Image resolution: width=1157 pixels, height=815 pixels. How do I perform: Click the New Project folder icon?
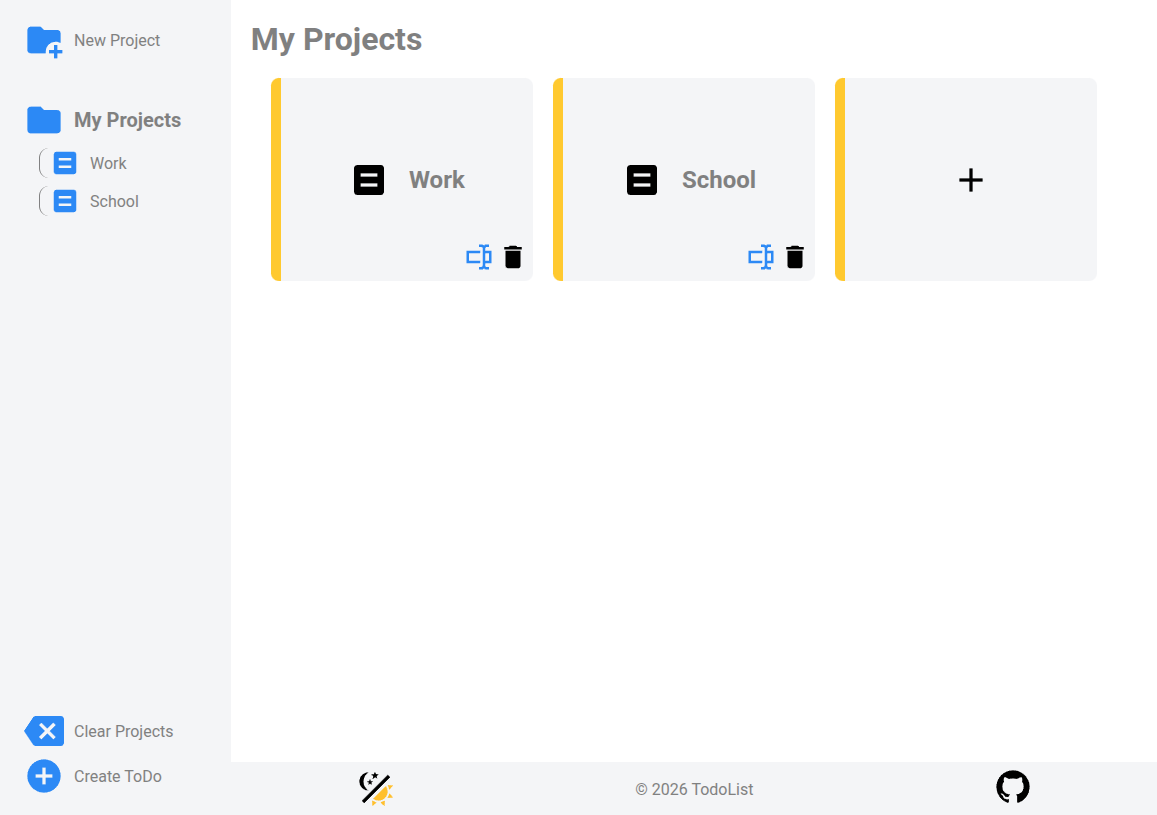[x=44, y=41]
